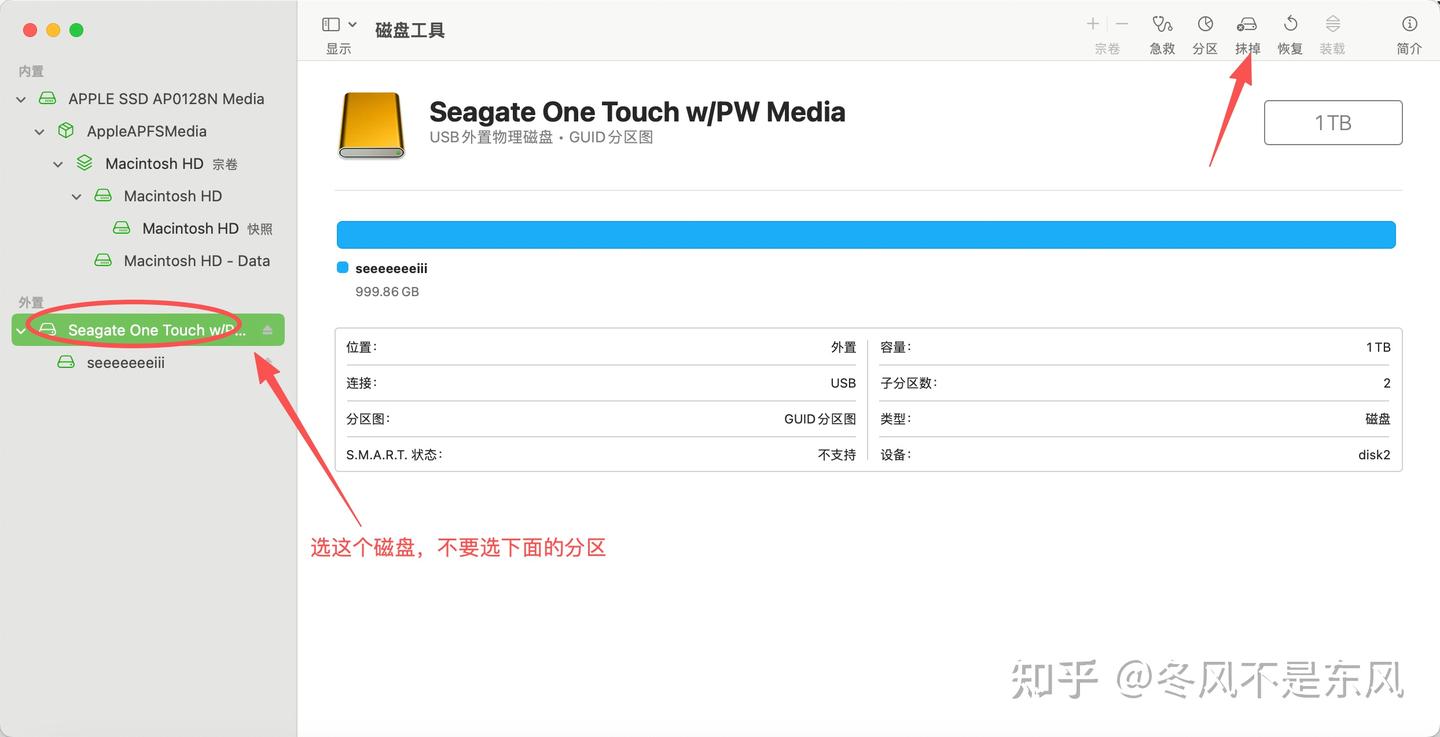The image size is (1440, 737).
Task: Collapse the Macintosh HD 宗卷 volume group
Action: tap(58, 163)
